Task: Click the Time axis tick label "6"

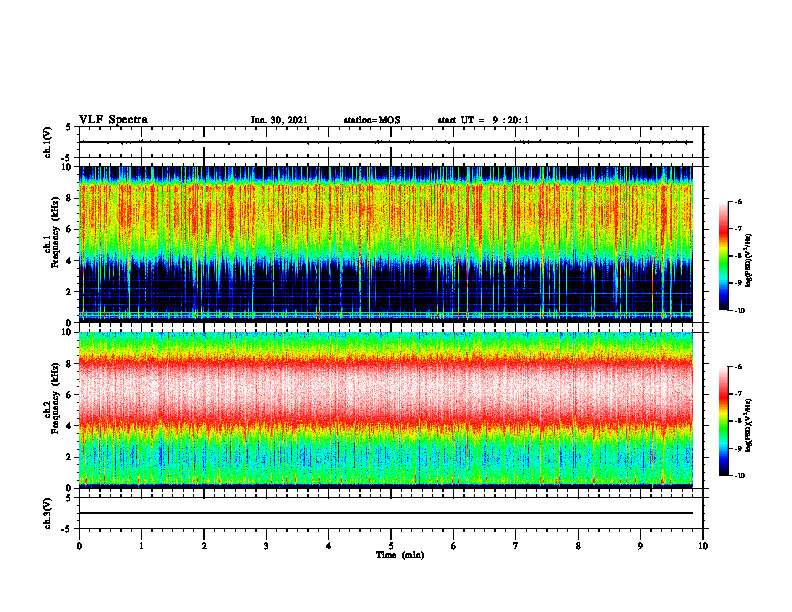Action: (454, 546)
